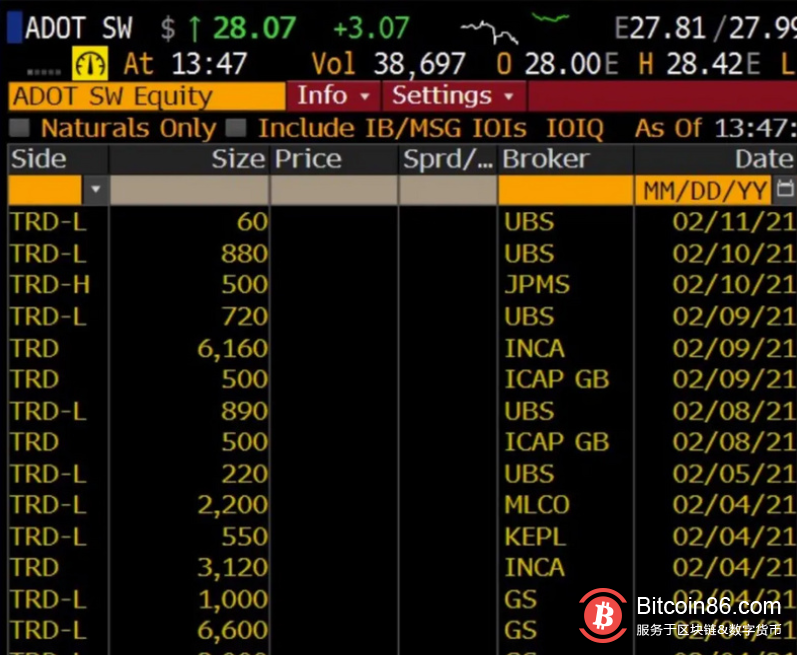797x655 pixels.
Task: Click the ADOT SW Equity security field
Action: pos(145,97)
